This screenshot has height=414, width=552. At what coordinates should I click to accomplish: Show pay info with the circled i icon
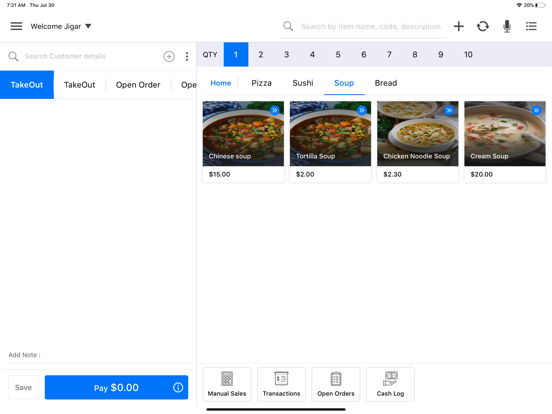click(178, 387)
